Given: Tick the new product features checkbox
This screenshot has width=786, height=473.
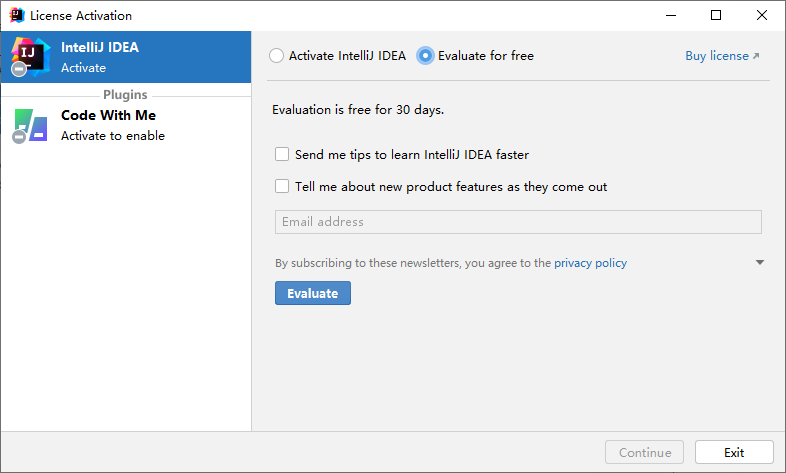Looking at the screenshot, I should [282, 186].
